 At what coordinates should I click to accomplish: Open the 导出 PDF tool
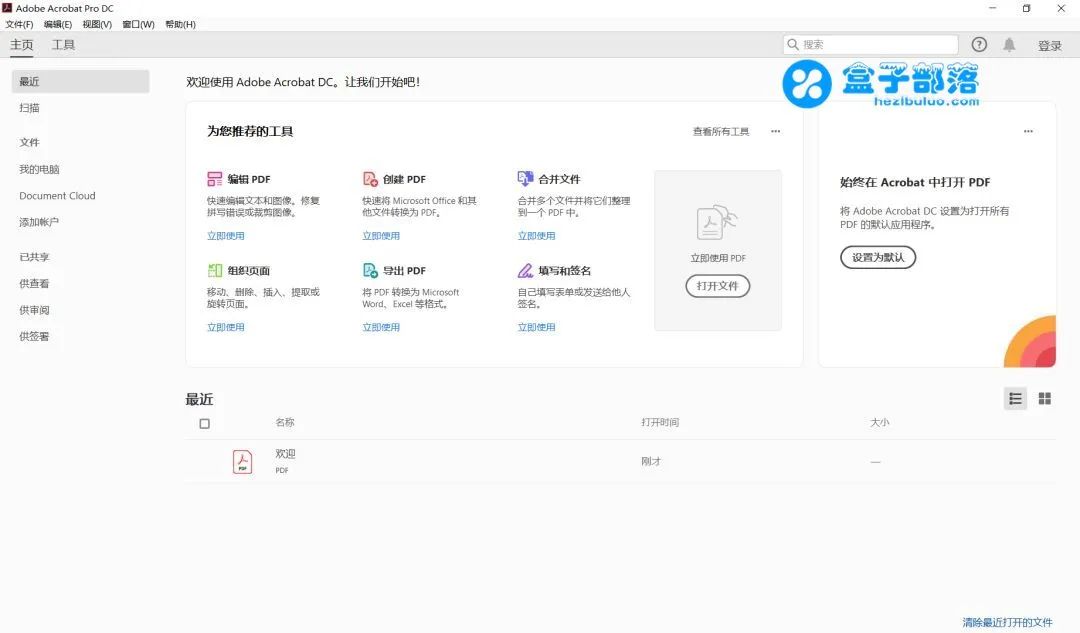point(369,270)
